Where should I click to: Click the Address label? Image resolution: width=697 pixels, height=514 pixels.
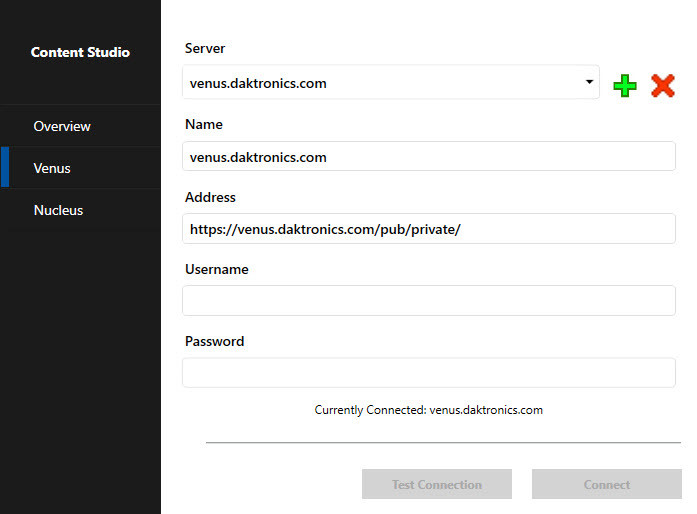click(x=210, y=197)
